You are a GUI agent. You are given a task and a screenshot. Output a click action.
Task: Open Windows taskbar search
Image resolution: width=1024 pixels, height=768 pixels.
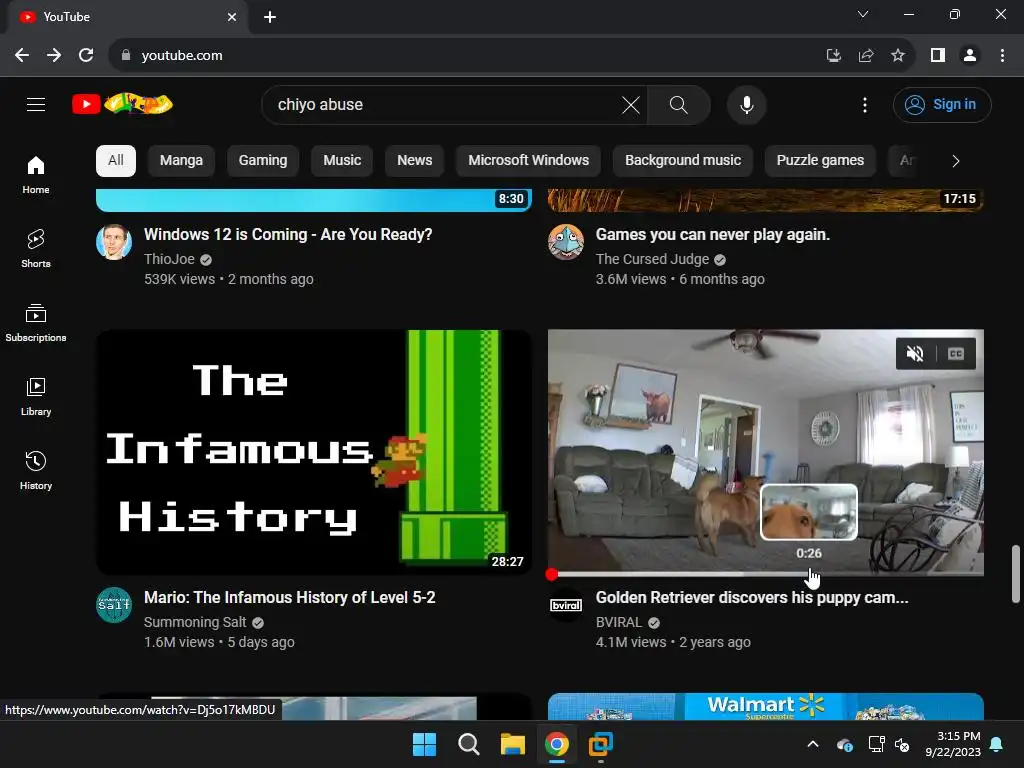point(468,744)
